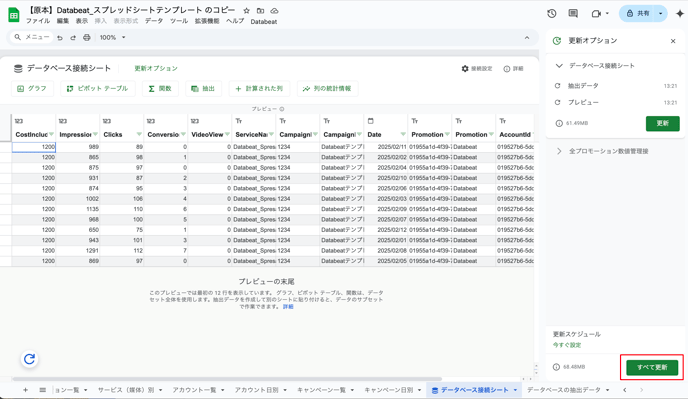Click the floating blue refresh icon
This screenshot has width=688, height=399.
coord(29,359)
